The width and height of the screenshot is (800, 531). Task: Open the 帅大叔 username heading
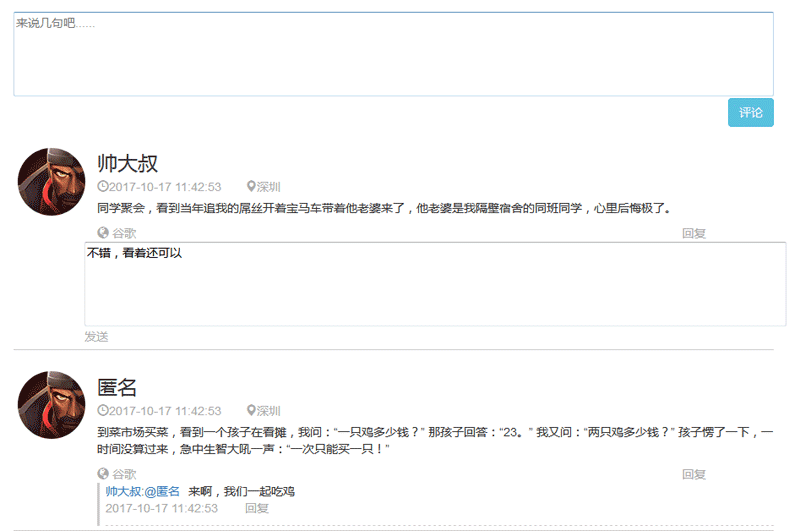[x=128, y=164]
